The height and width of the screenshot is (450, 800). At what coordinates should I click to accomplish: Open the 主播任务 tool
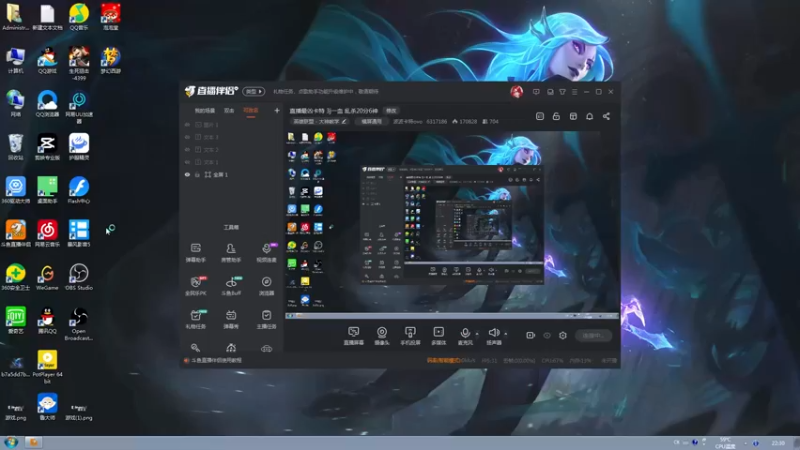tap(266, 319)
